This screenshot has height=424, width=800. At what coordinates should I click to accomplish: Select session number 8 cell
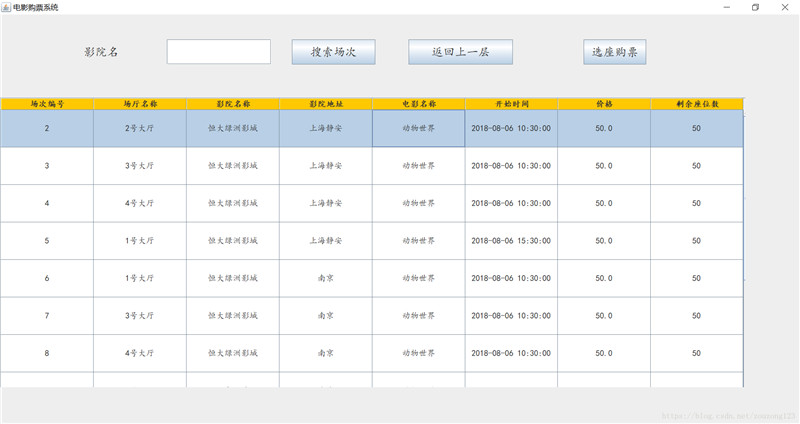click(47, 353)
